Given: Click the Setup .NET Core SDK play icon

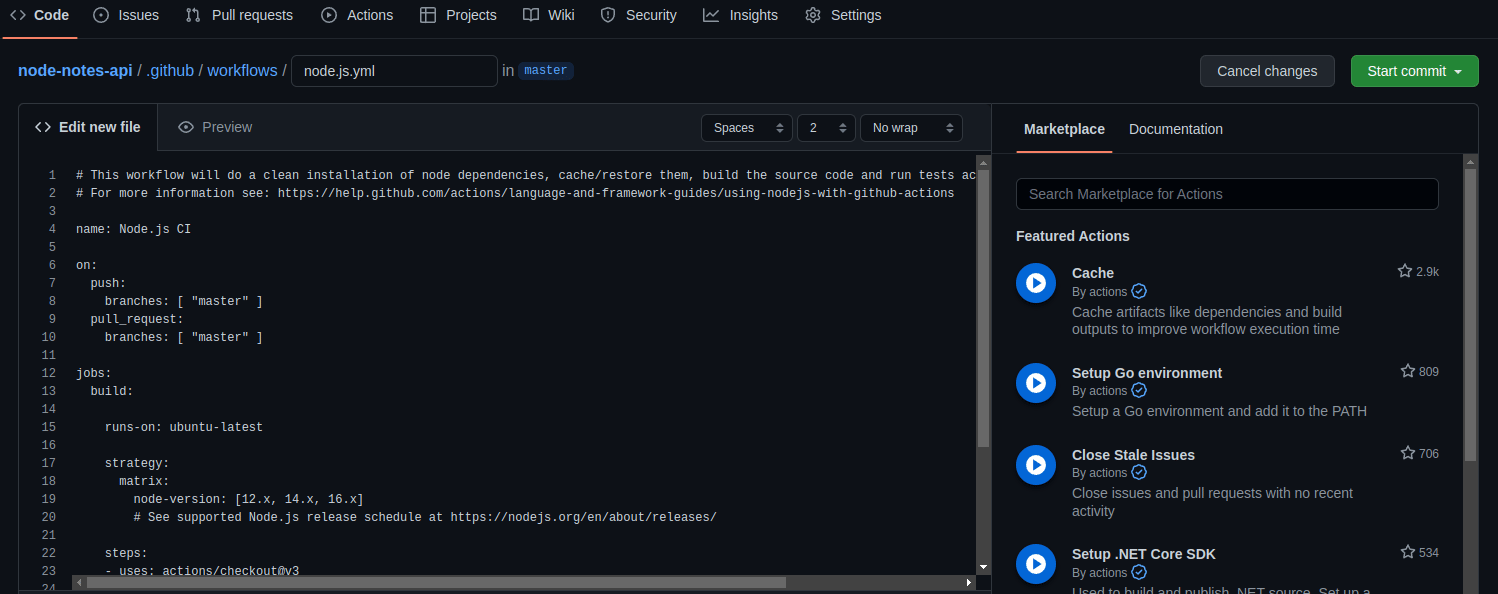Looking at the screenshot, I should pyautogui.click(x=1036, y=564).
